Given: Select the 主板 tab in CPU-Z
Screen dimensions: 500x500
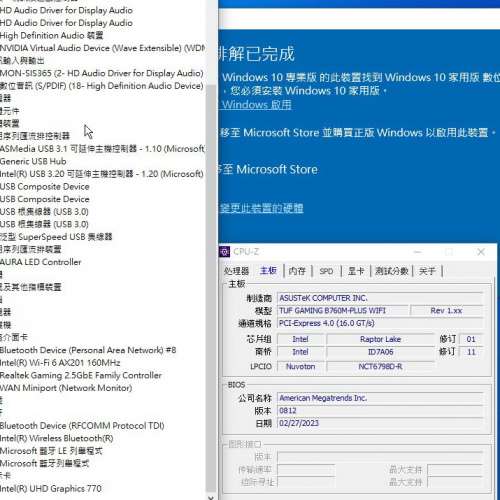Looking at the screenshot, I should click(268, 271).
